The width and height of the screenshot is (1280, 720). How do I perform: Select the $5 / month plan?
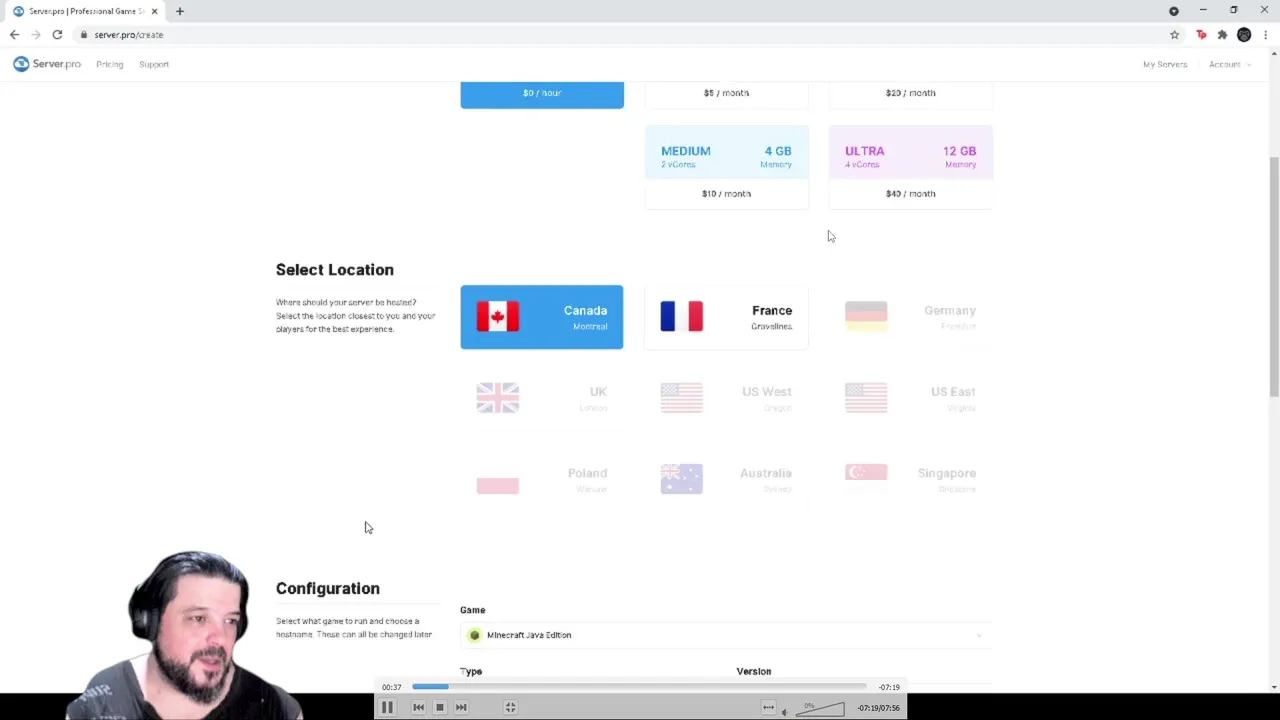pos(726,94)
